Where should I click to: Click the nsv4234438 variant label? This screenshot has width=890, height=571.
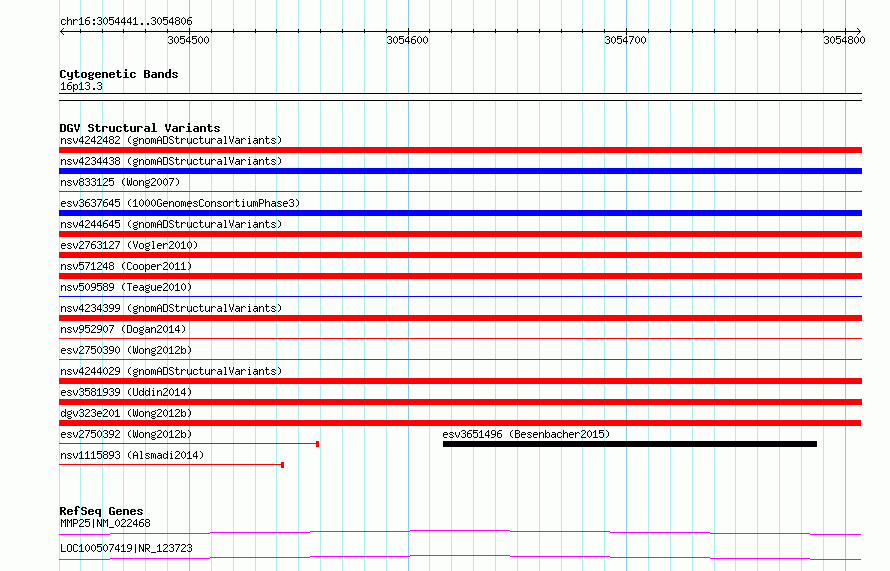coord(171,161)
